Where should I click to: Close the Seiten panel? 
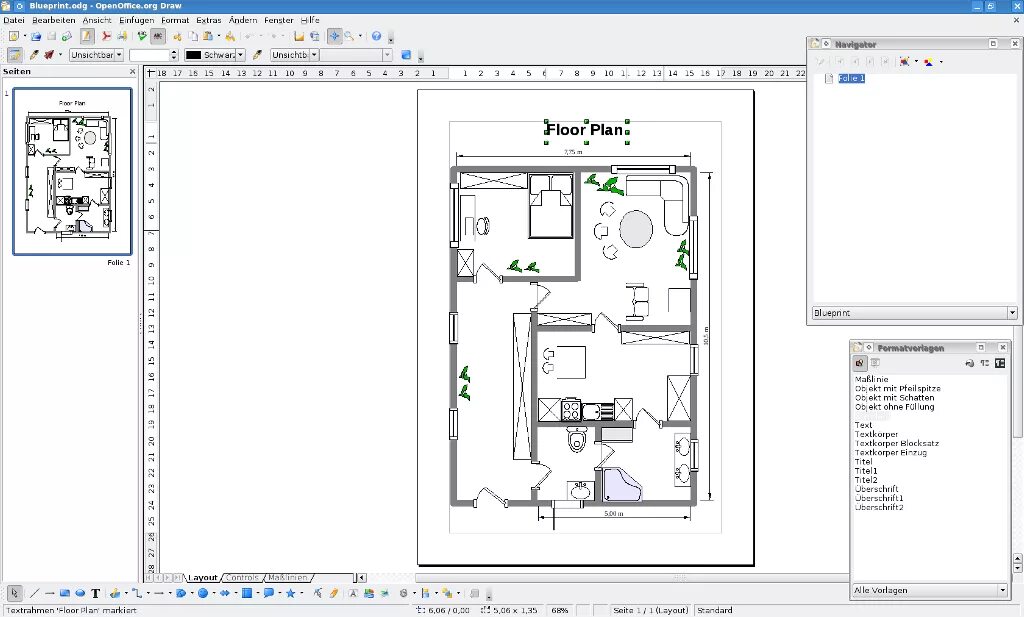tap(133, 71)
